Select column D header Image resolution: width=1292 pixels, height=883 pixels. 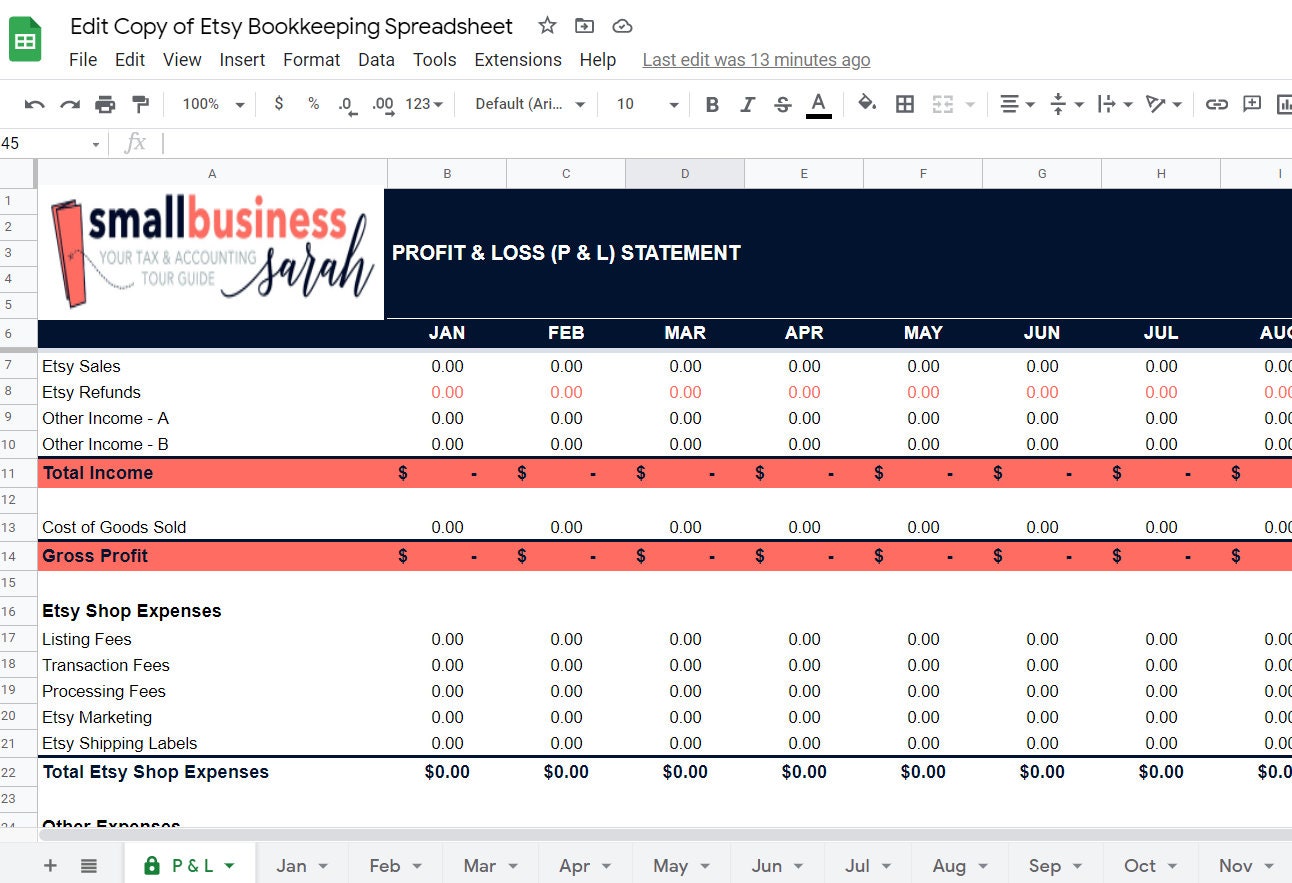click(x=685, y=174)
